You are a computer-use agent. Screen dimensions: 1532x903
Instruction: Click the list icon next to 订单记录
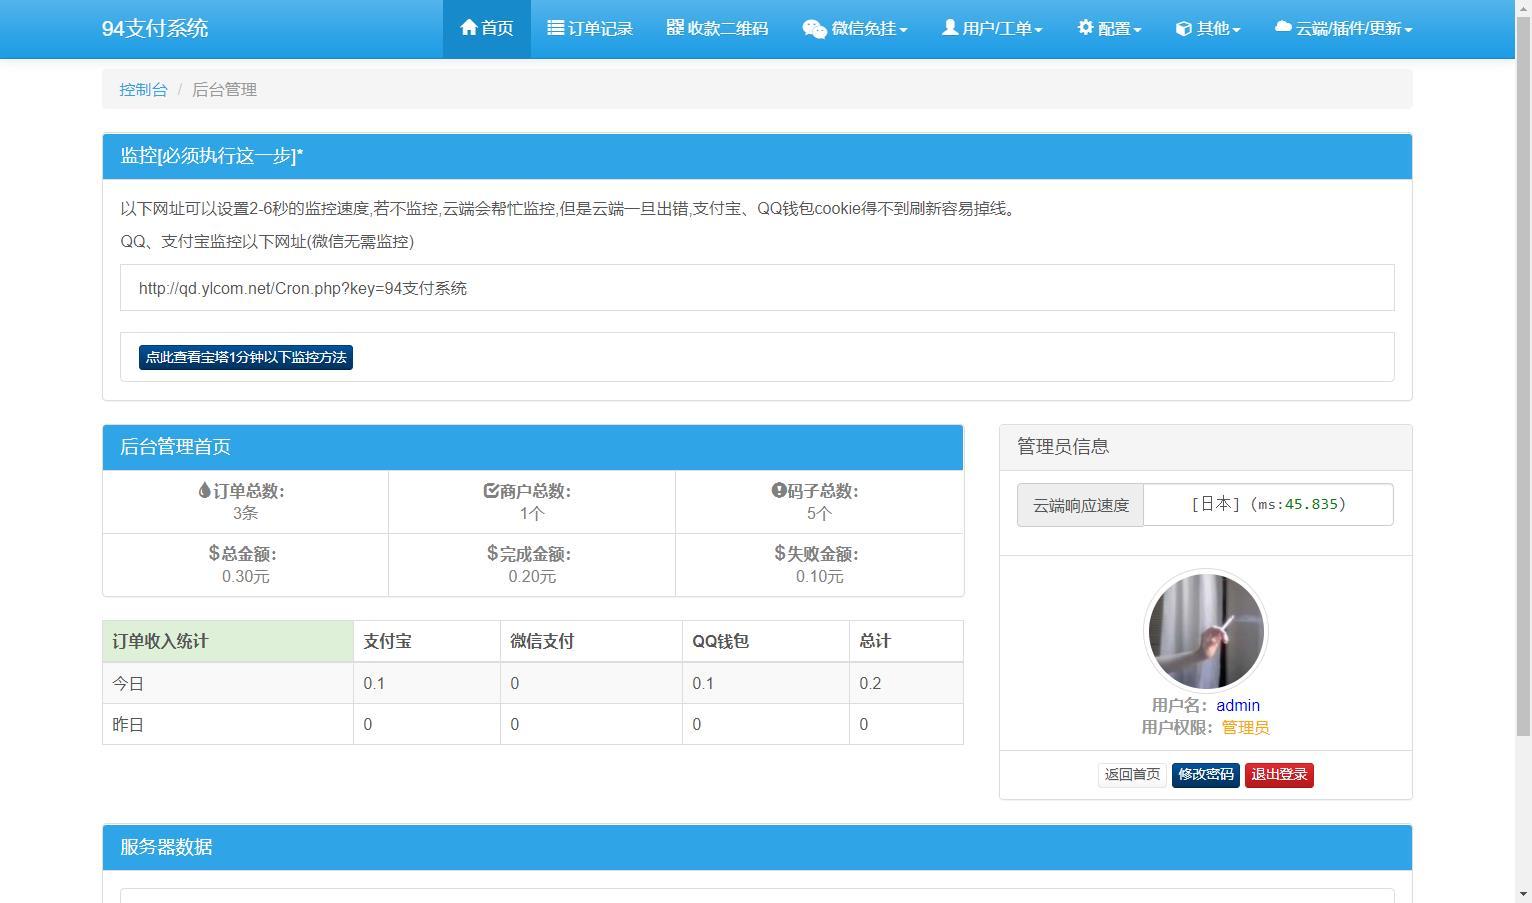pos(554,27)
